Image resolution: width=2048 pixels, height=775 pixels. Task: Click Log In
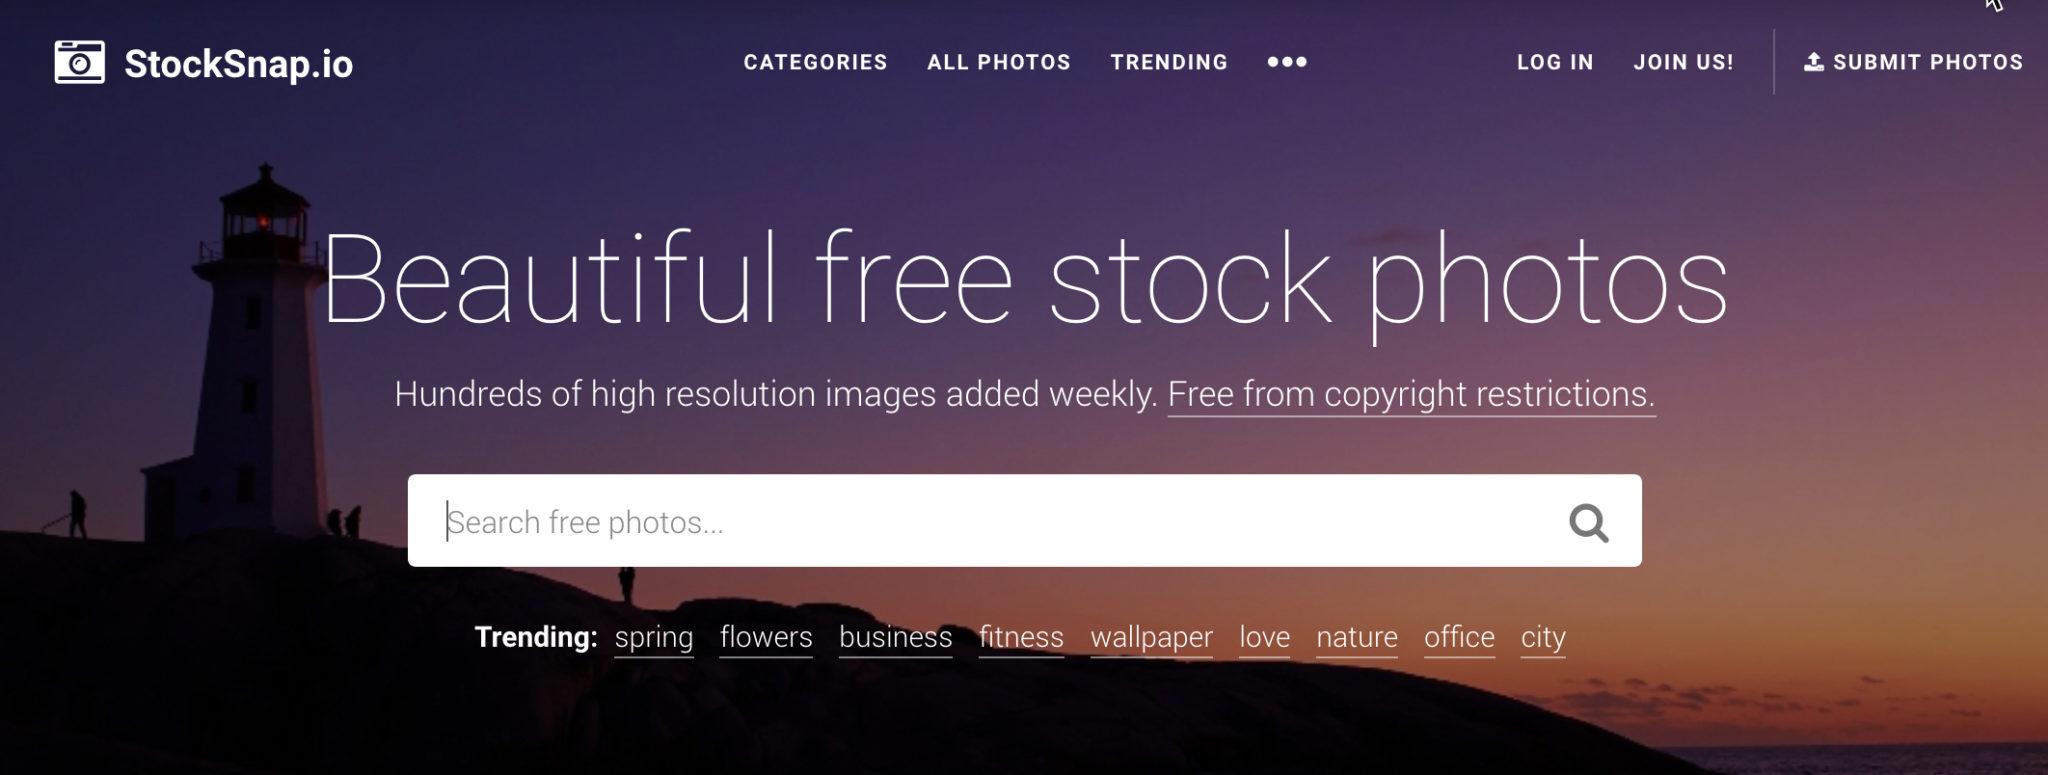1555,62
